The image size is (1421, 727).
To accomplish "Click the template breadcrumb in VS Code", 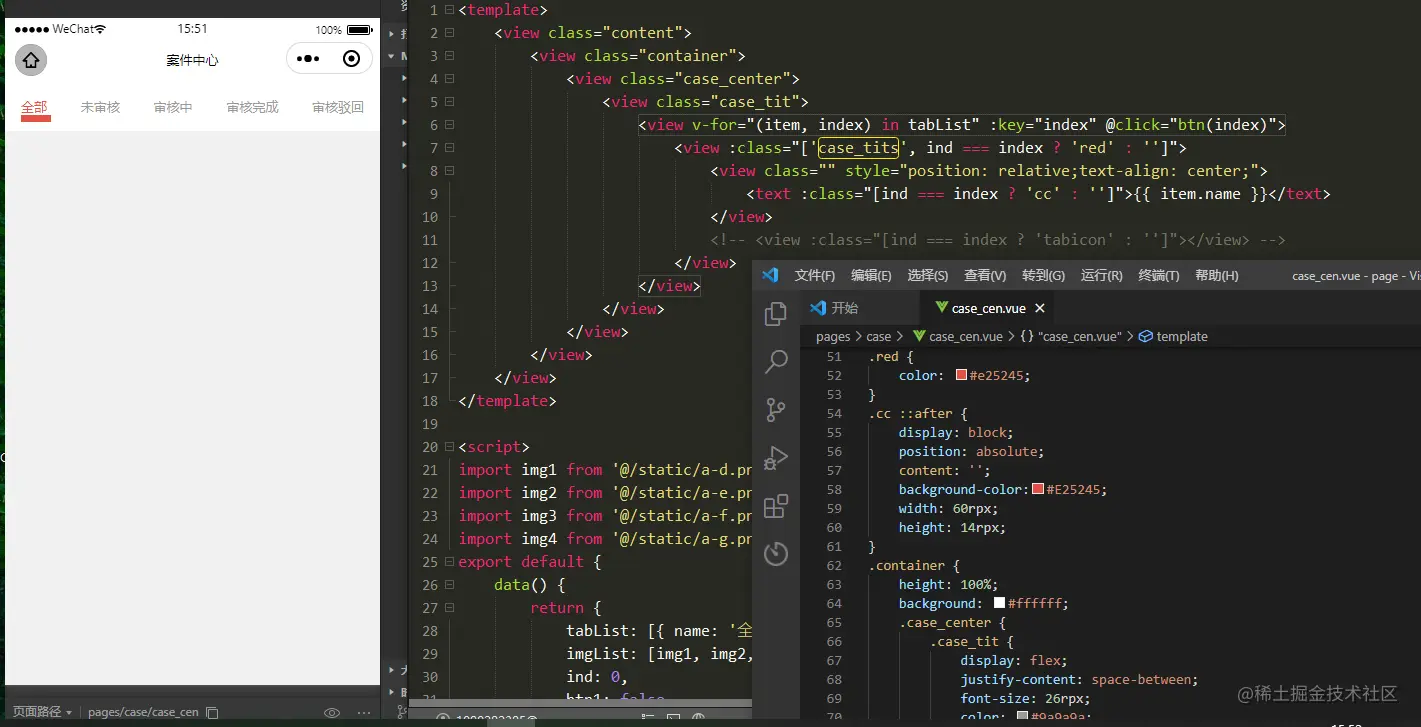I will click(1173, 337).
